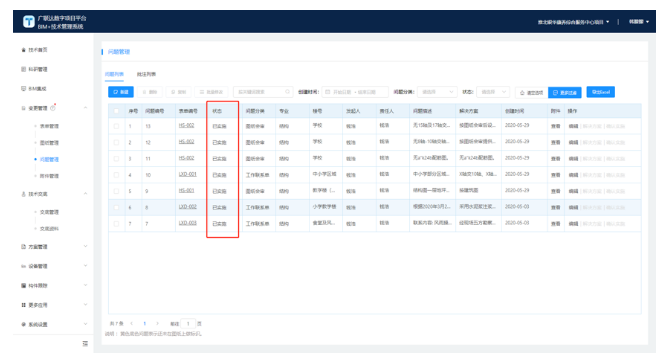Image resolution: width=666 pixels, height=364 pixels.
Task: Click the calendar icon in date range field
Action: coord(327,92)
